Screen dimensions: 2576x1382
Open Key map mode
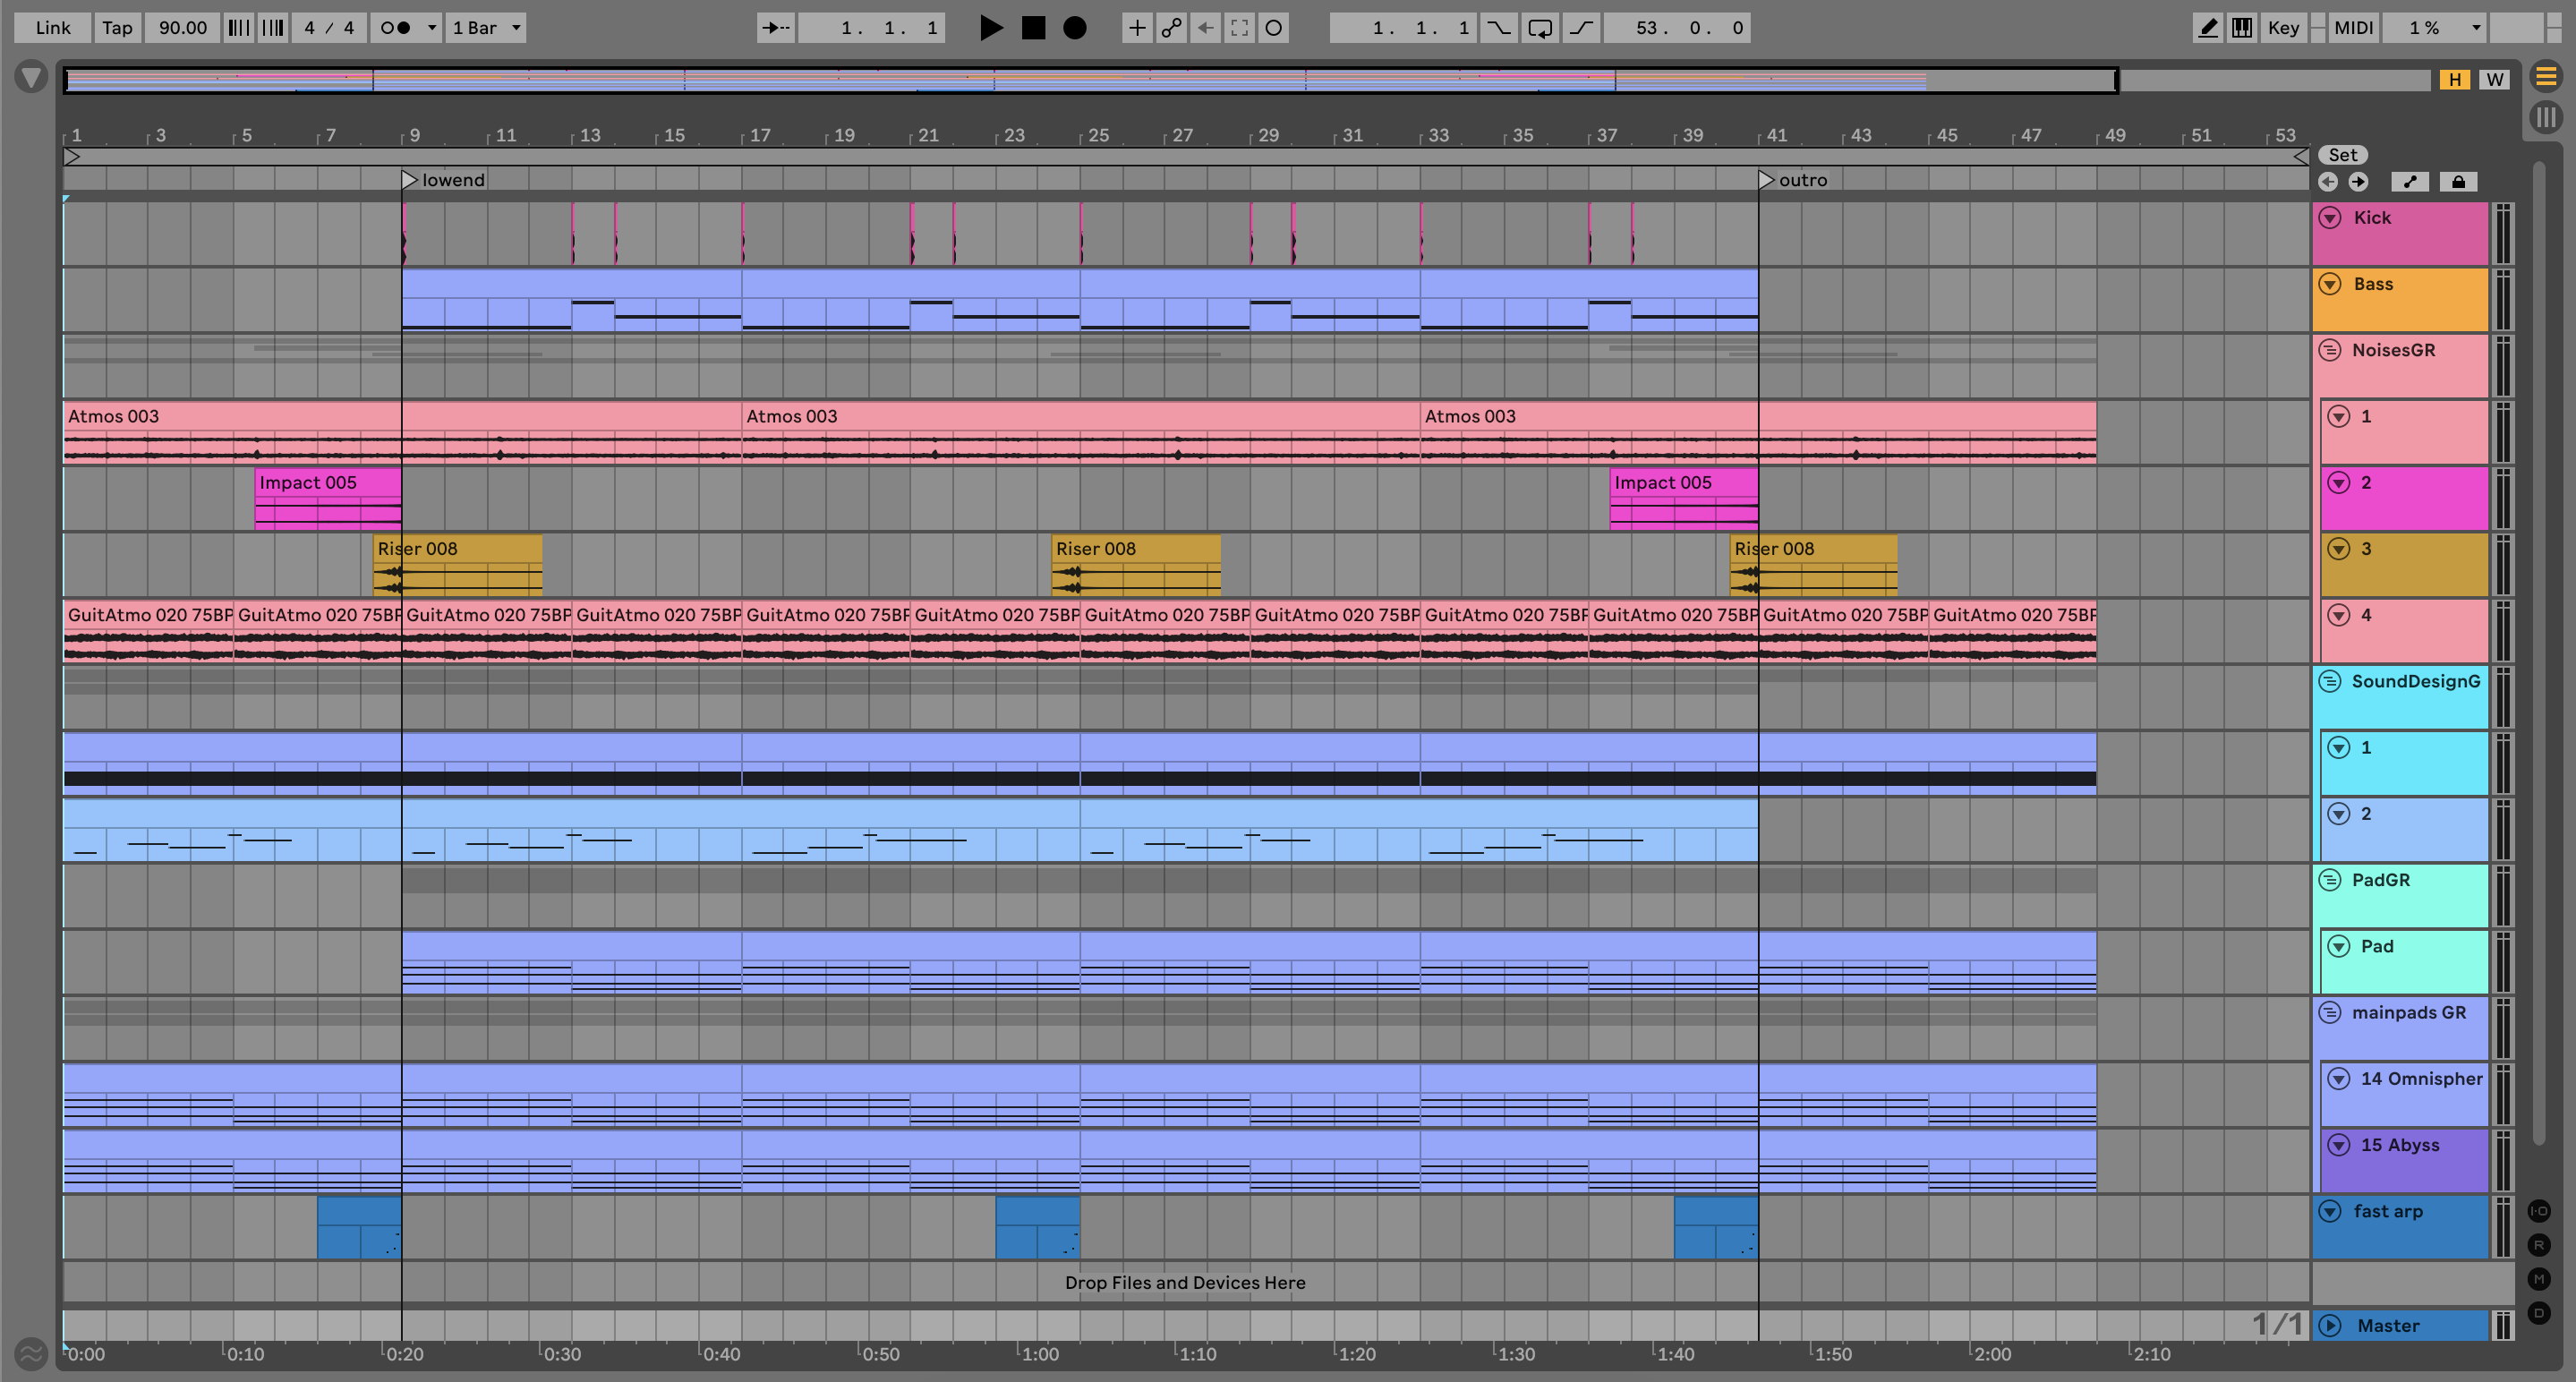[x=2283, y=28]
